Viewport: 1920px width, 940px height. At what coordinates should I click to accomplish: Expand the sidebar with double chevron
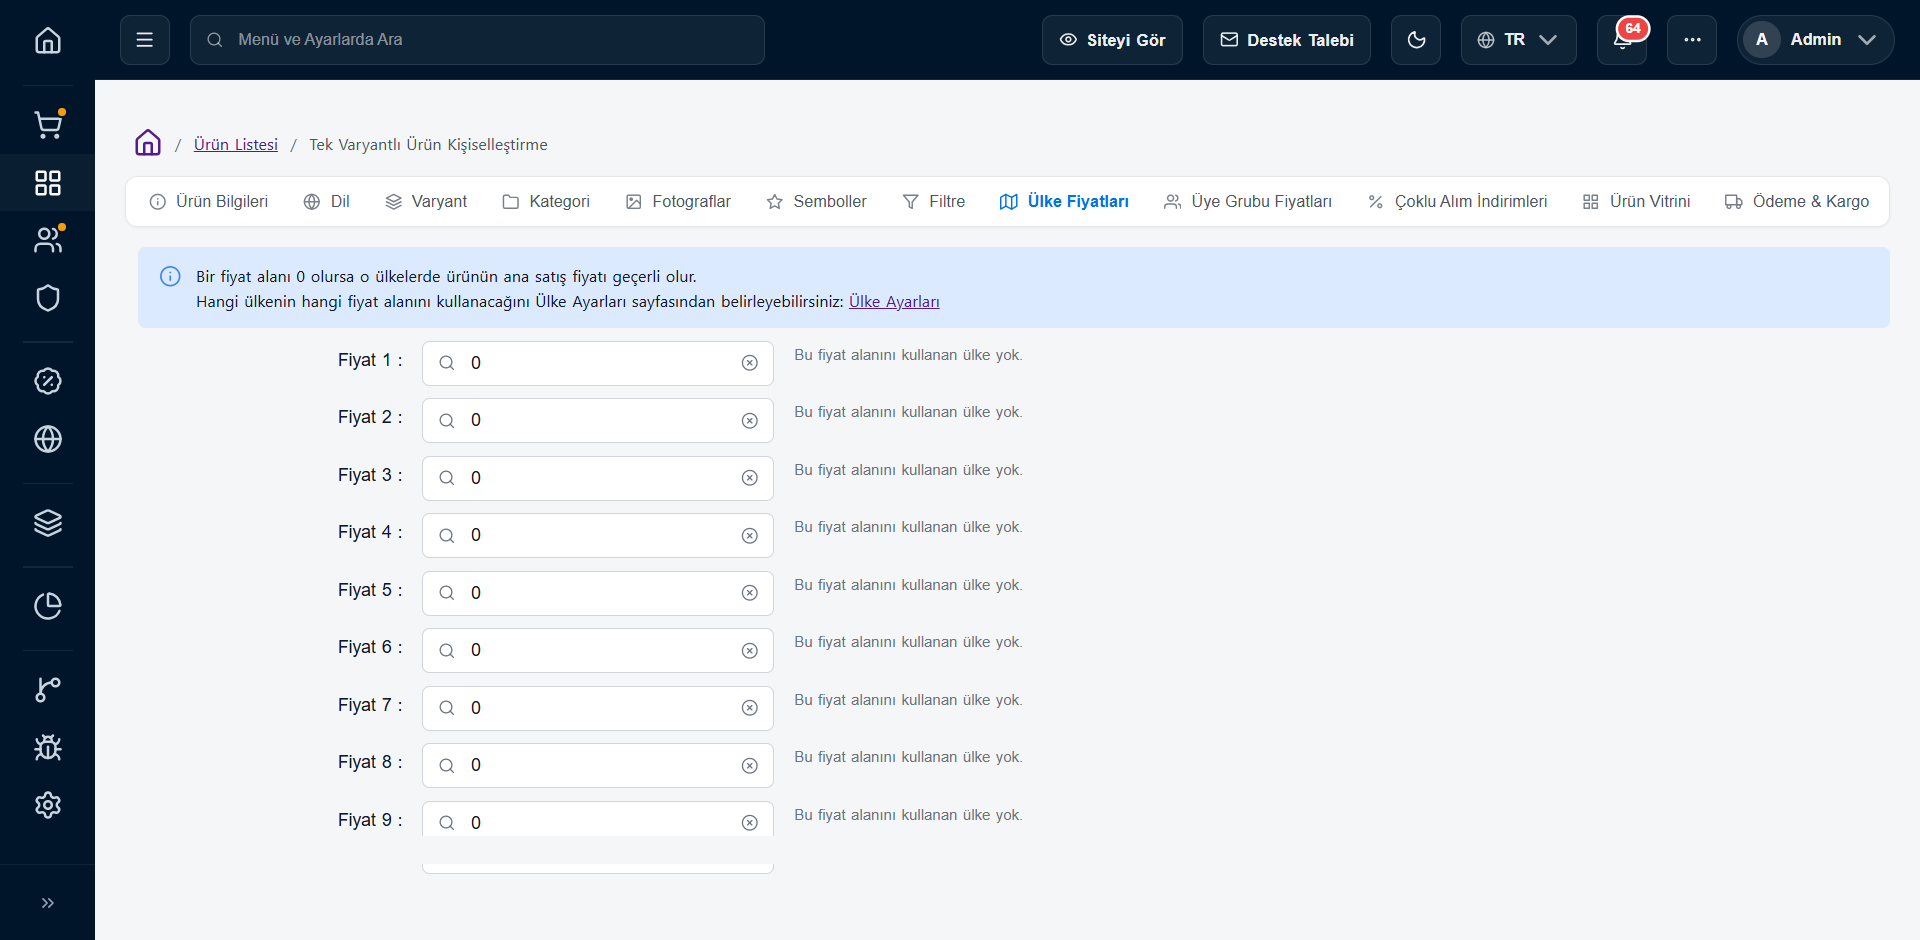click(x=48, y=903)
